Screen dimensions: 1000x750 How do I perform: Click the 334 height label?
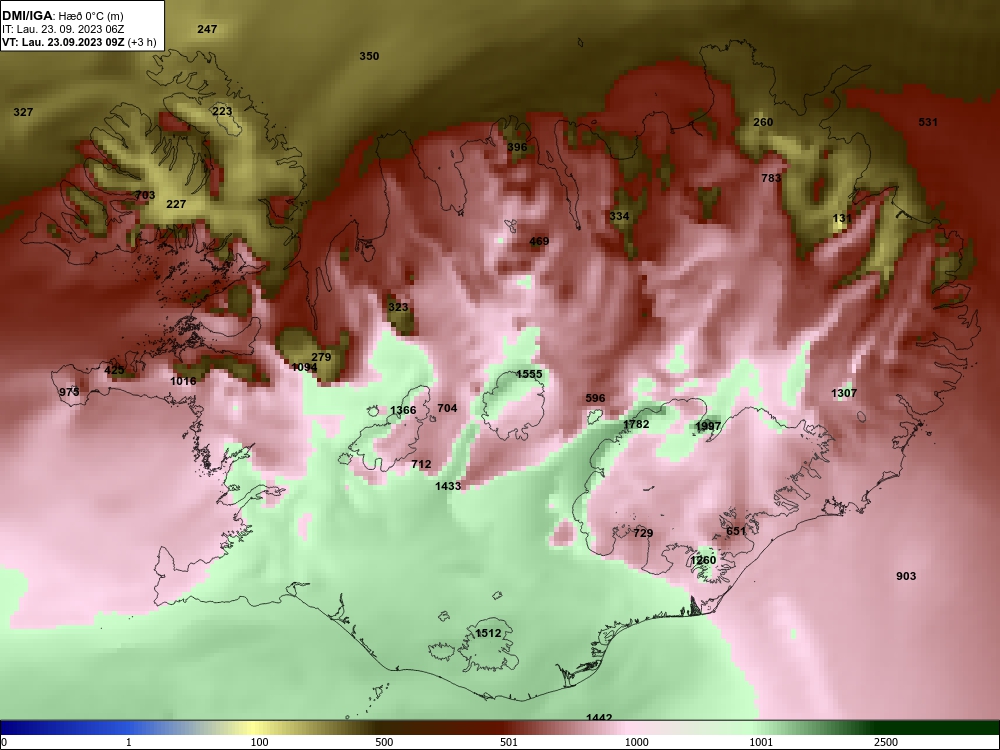[619, 216]
